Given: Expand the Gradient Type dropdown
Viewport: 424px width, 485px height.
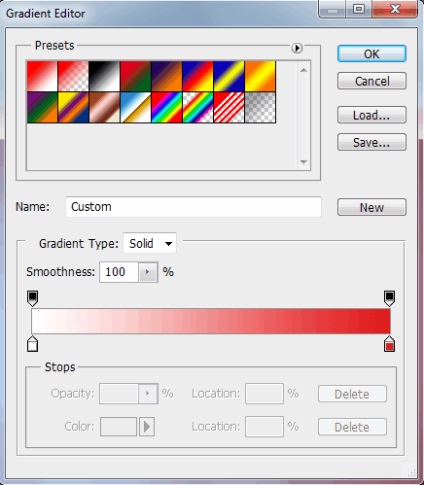Looking at the screenshot, I should [150, 243].
